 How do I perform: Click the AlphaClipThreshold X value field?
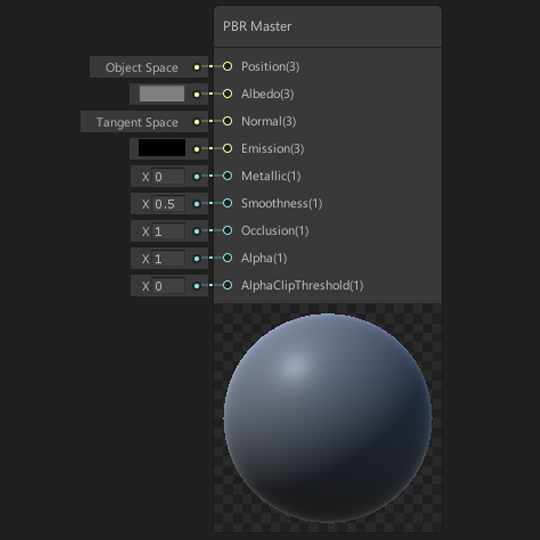(168, 286)
